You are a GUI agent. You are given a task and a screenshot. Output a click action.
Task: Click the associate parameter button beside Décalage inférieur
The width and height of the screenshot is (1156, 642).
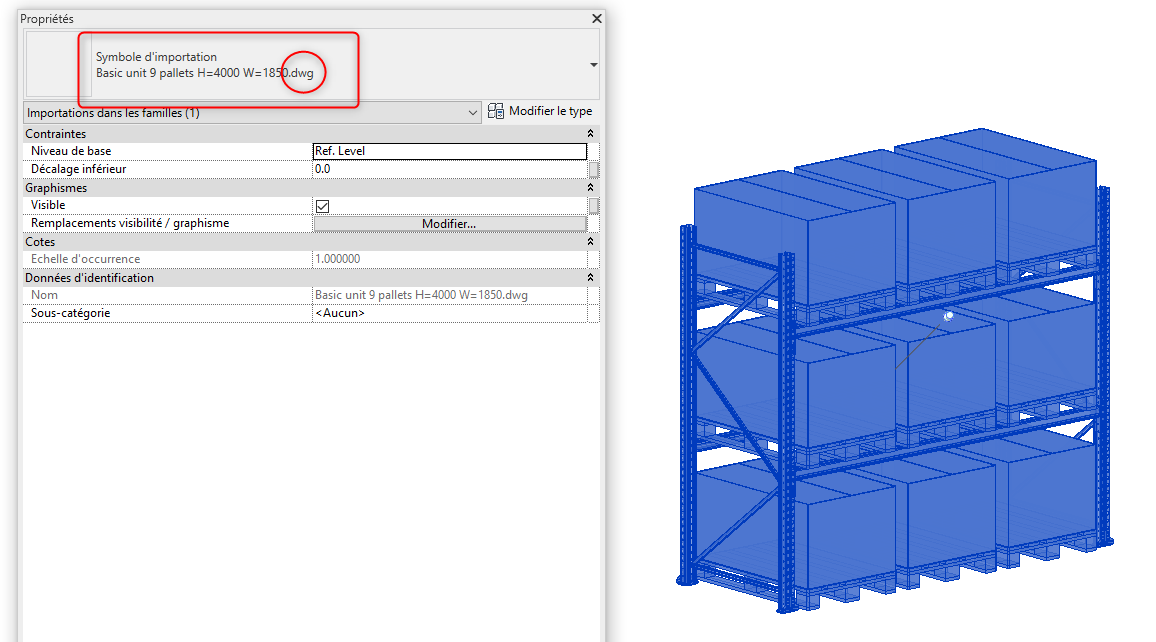594,170
